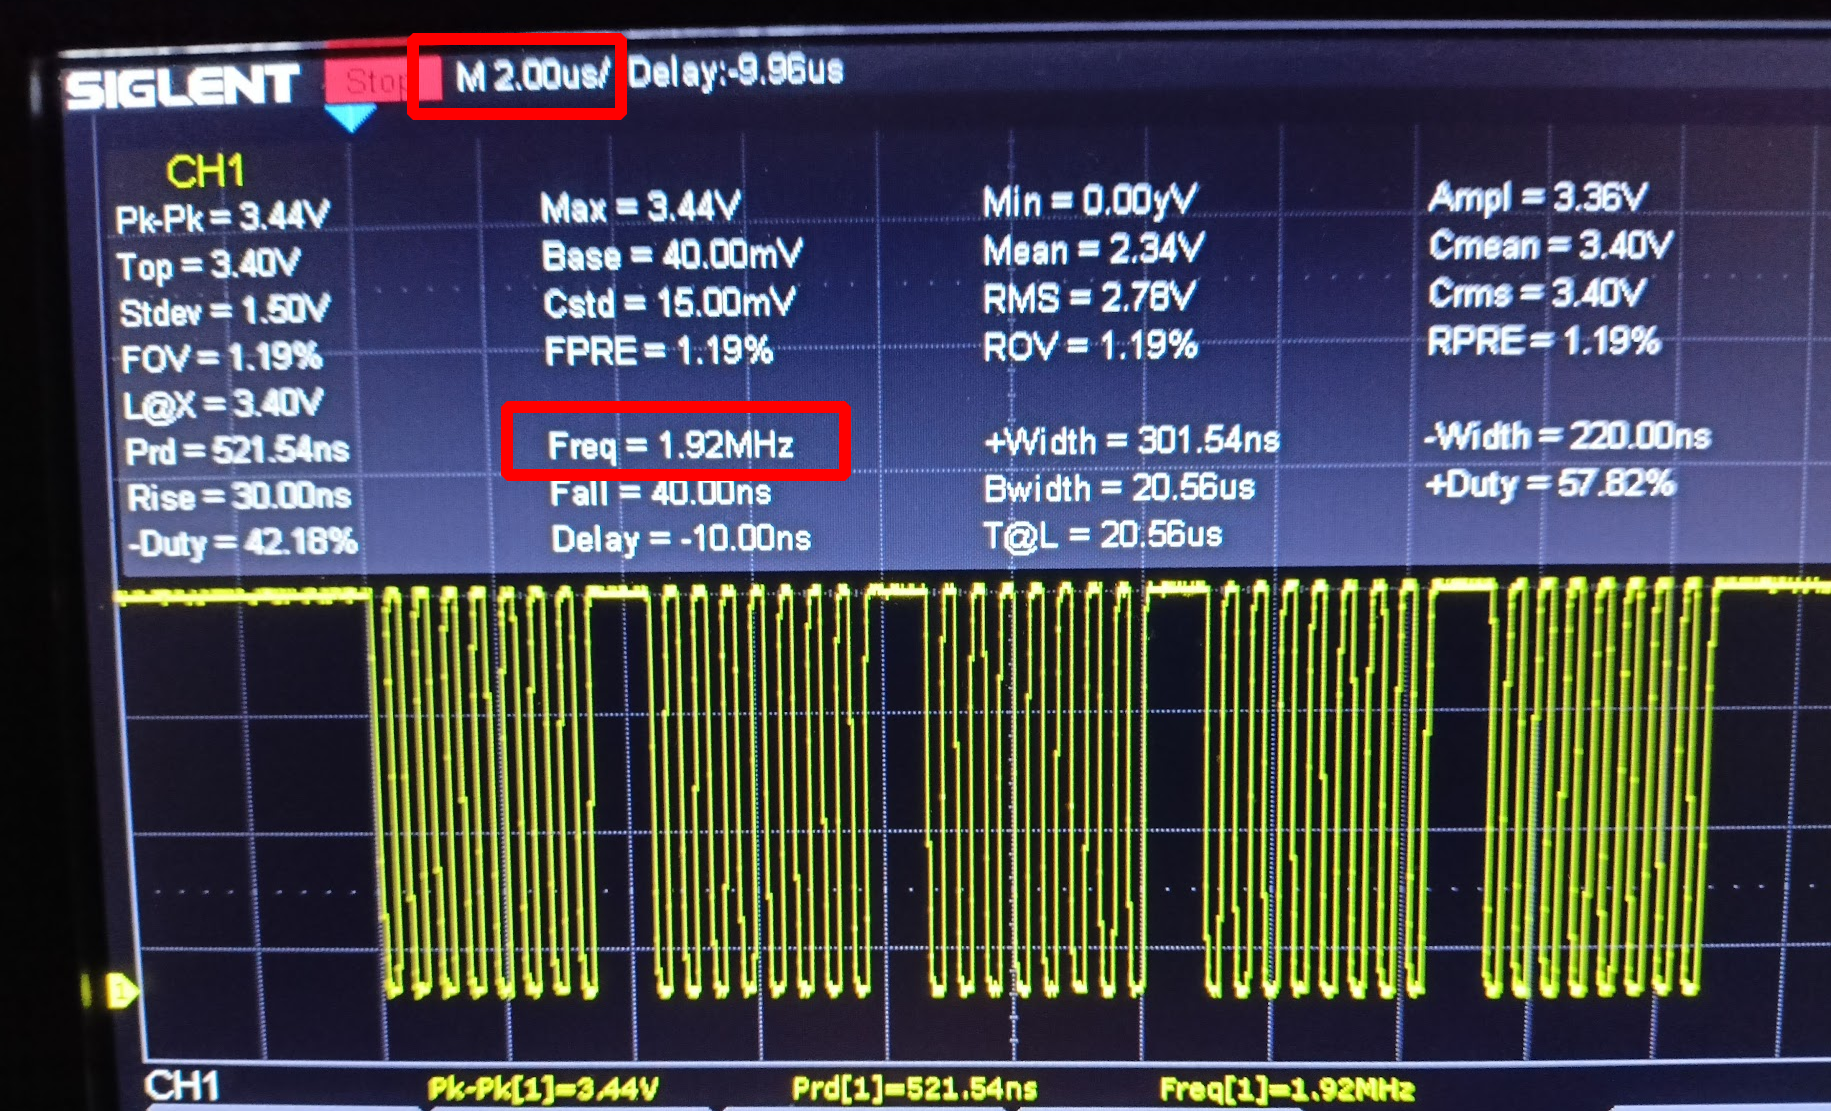Click the SIGLENT logo
The height and width of the screenshot is (1111, 1831).
point(182,87)
